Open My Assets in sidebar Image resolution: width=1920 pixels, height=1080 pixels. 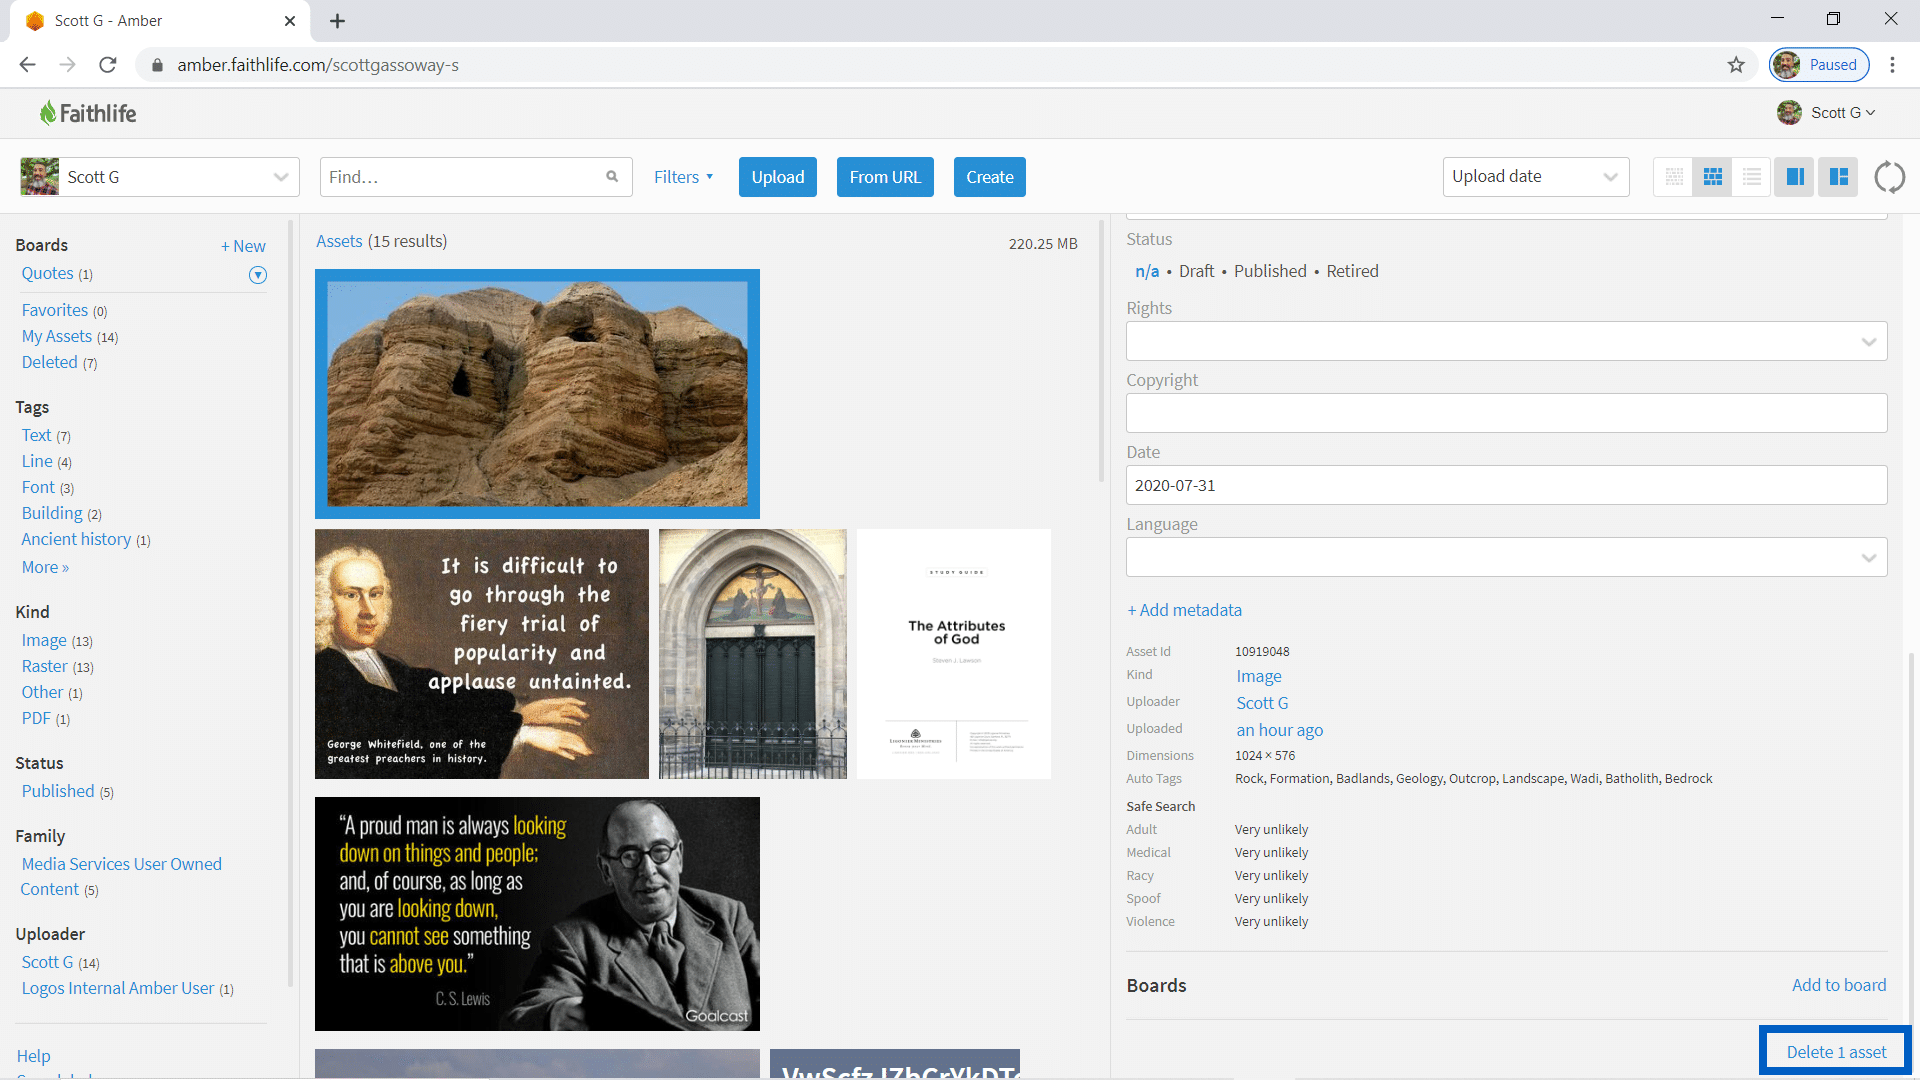(57, 336)
